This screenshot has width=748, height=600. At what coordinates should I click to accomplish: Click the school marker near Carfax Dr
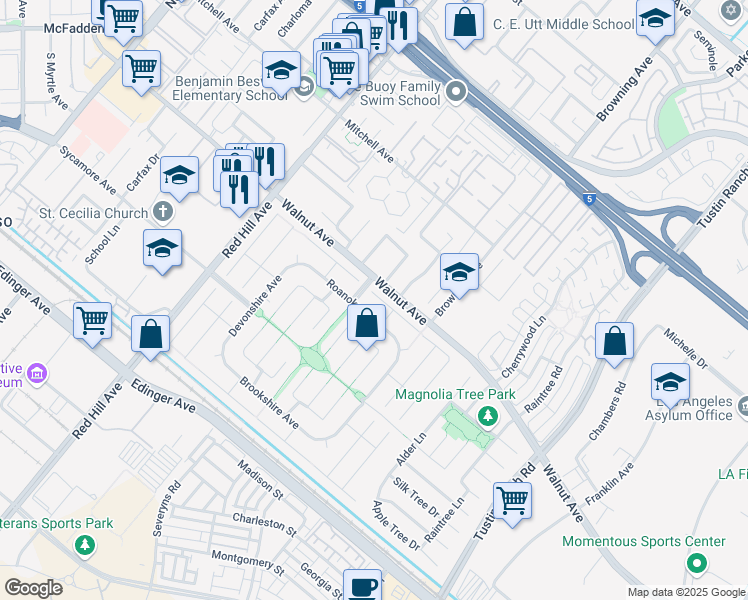[179, 176]
